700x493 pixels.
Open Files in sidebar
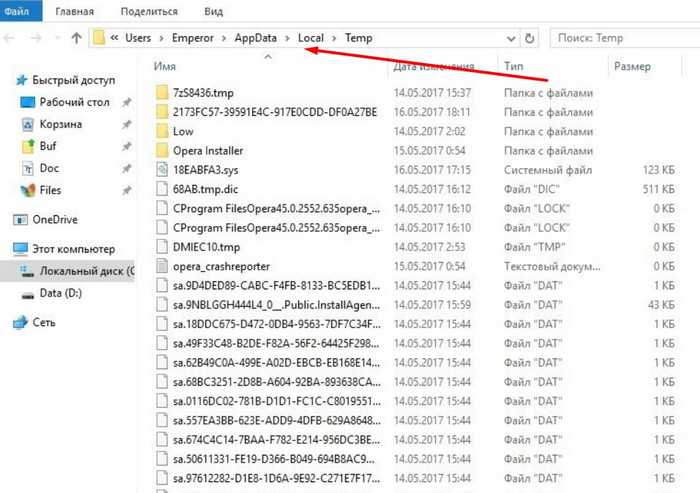pyautogui.click(x=50, y=190)
